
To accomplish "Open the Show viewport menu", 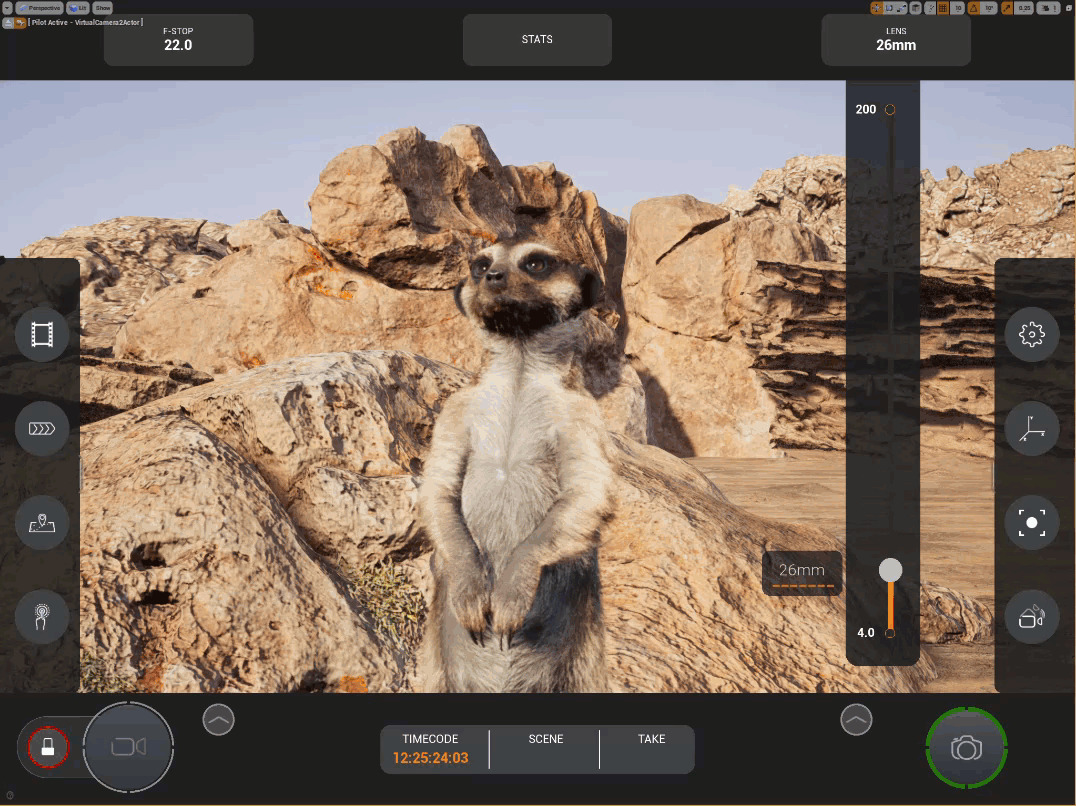I will point(102,8).
